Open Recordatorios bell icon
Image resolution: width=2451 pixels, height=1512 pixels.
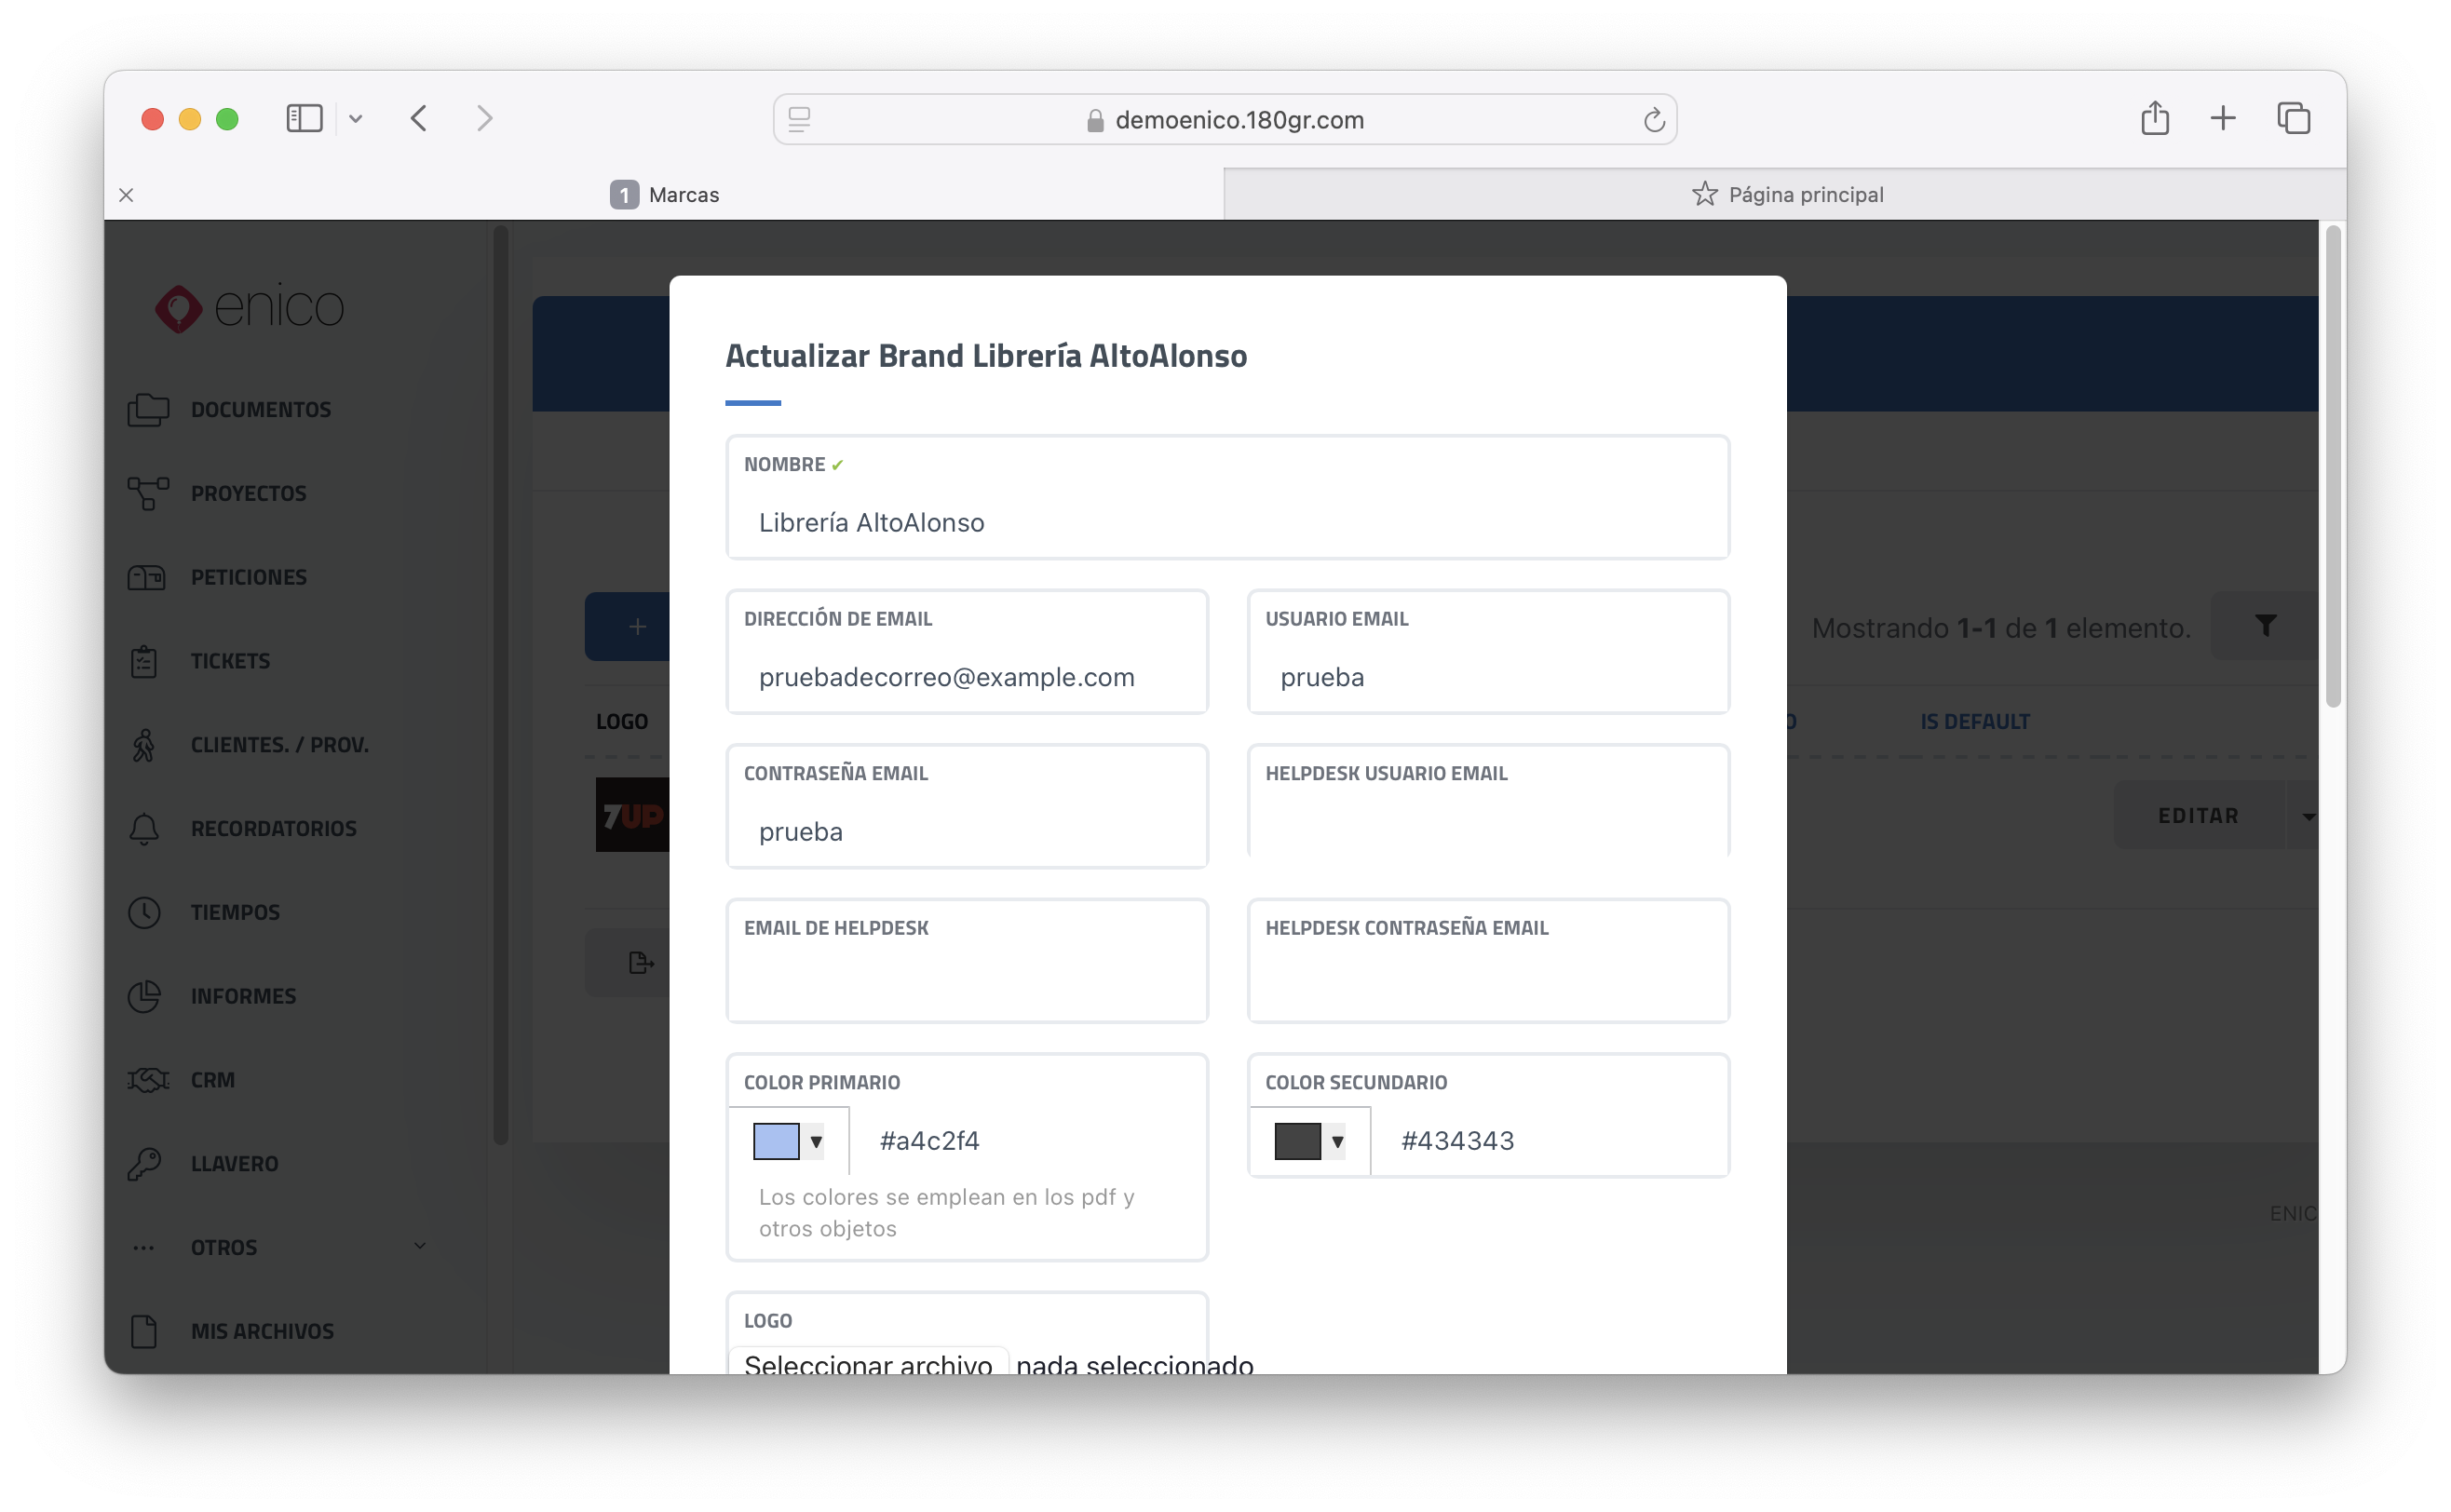coord(144,829)
